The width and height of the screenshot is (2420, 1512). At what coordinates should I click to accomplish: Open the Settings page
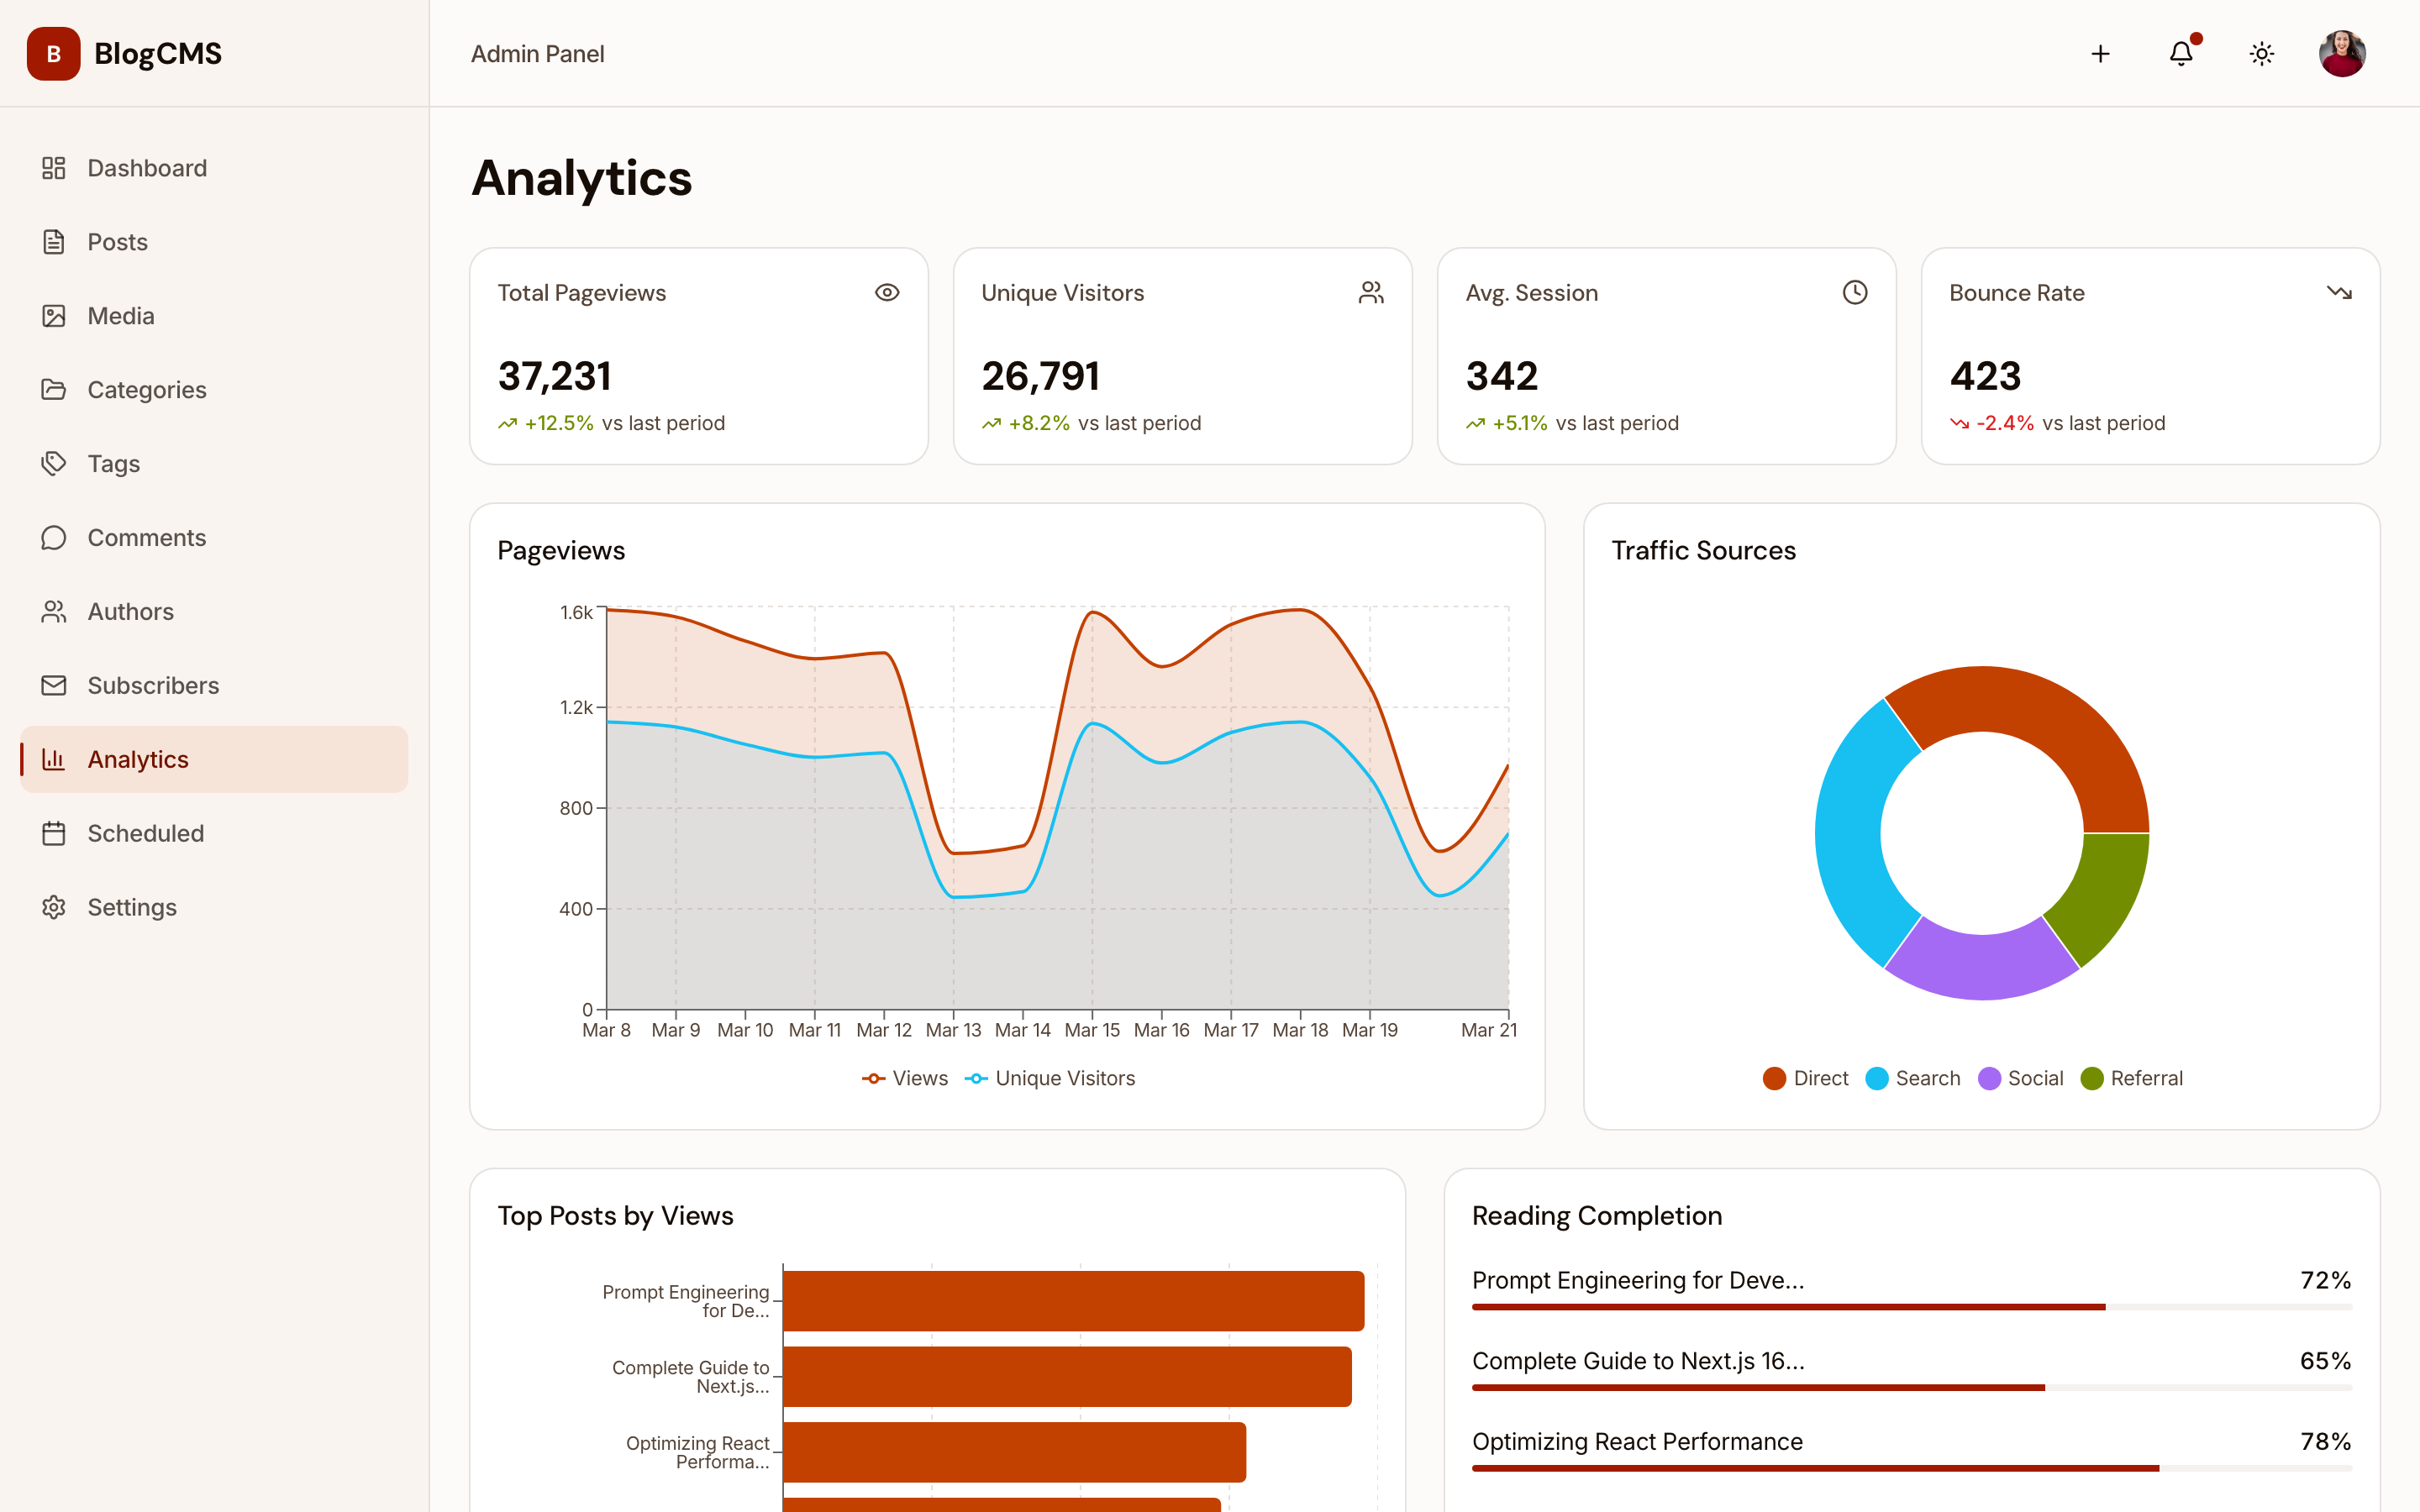[131, 906]
